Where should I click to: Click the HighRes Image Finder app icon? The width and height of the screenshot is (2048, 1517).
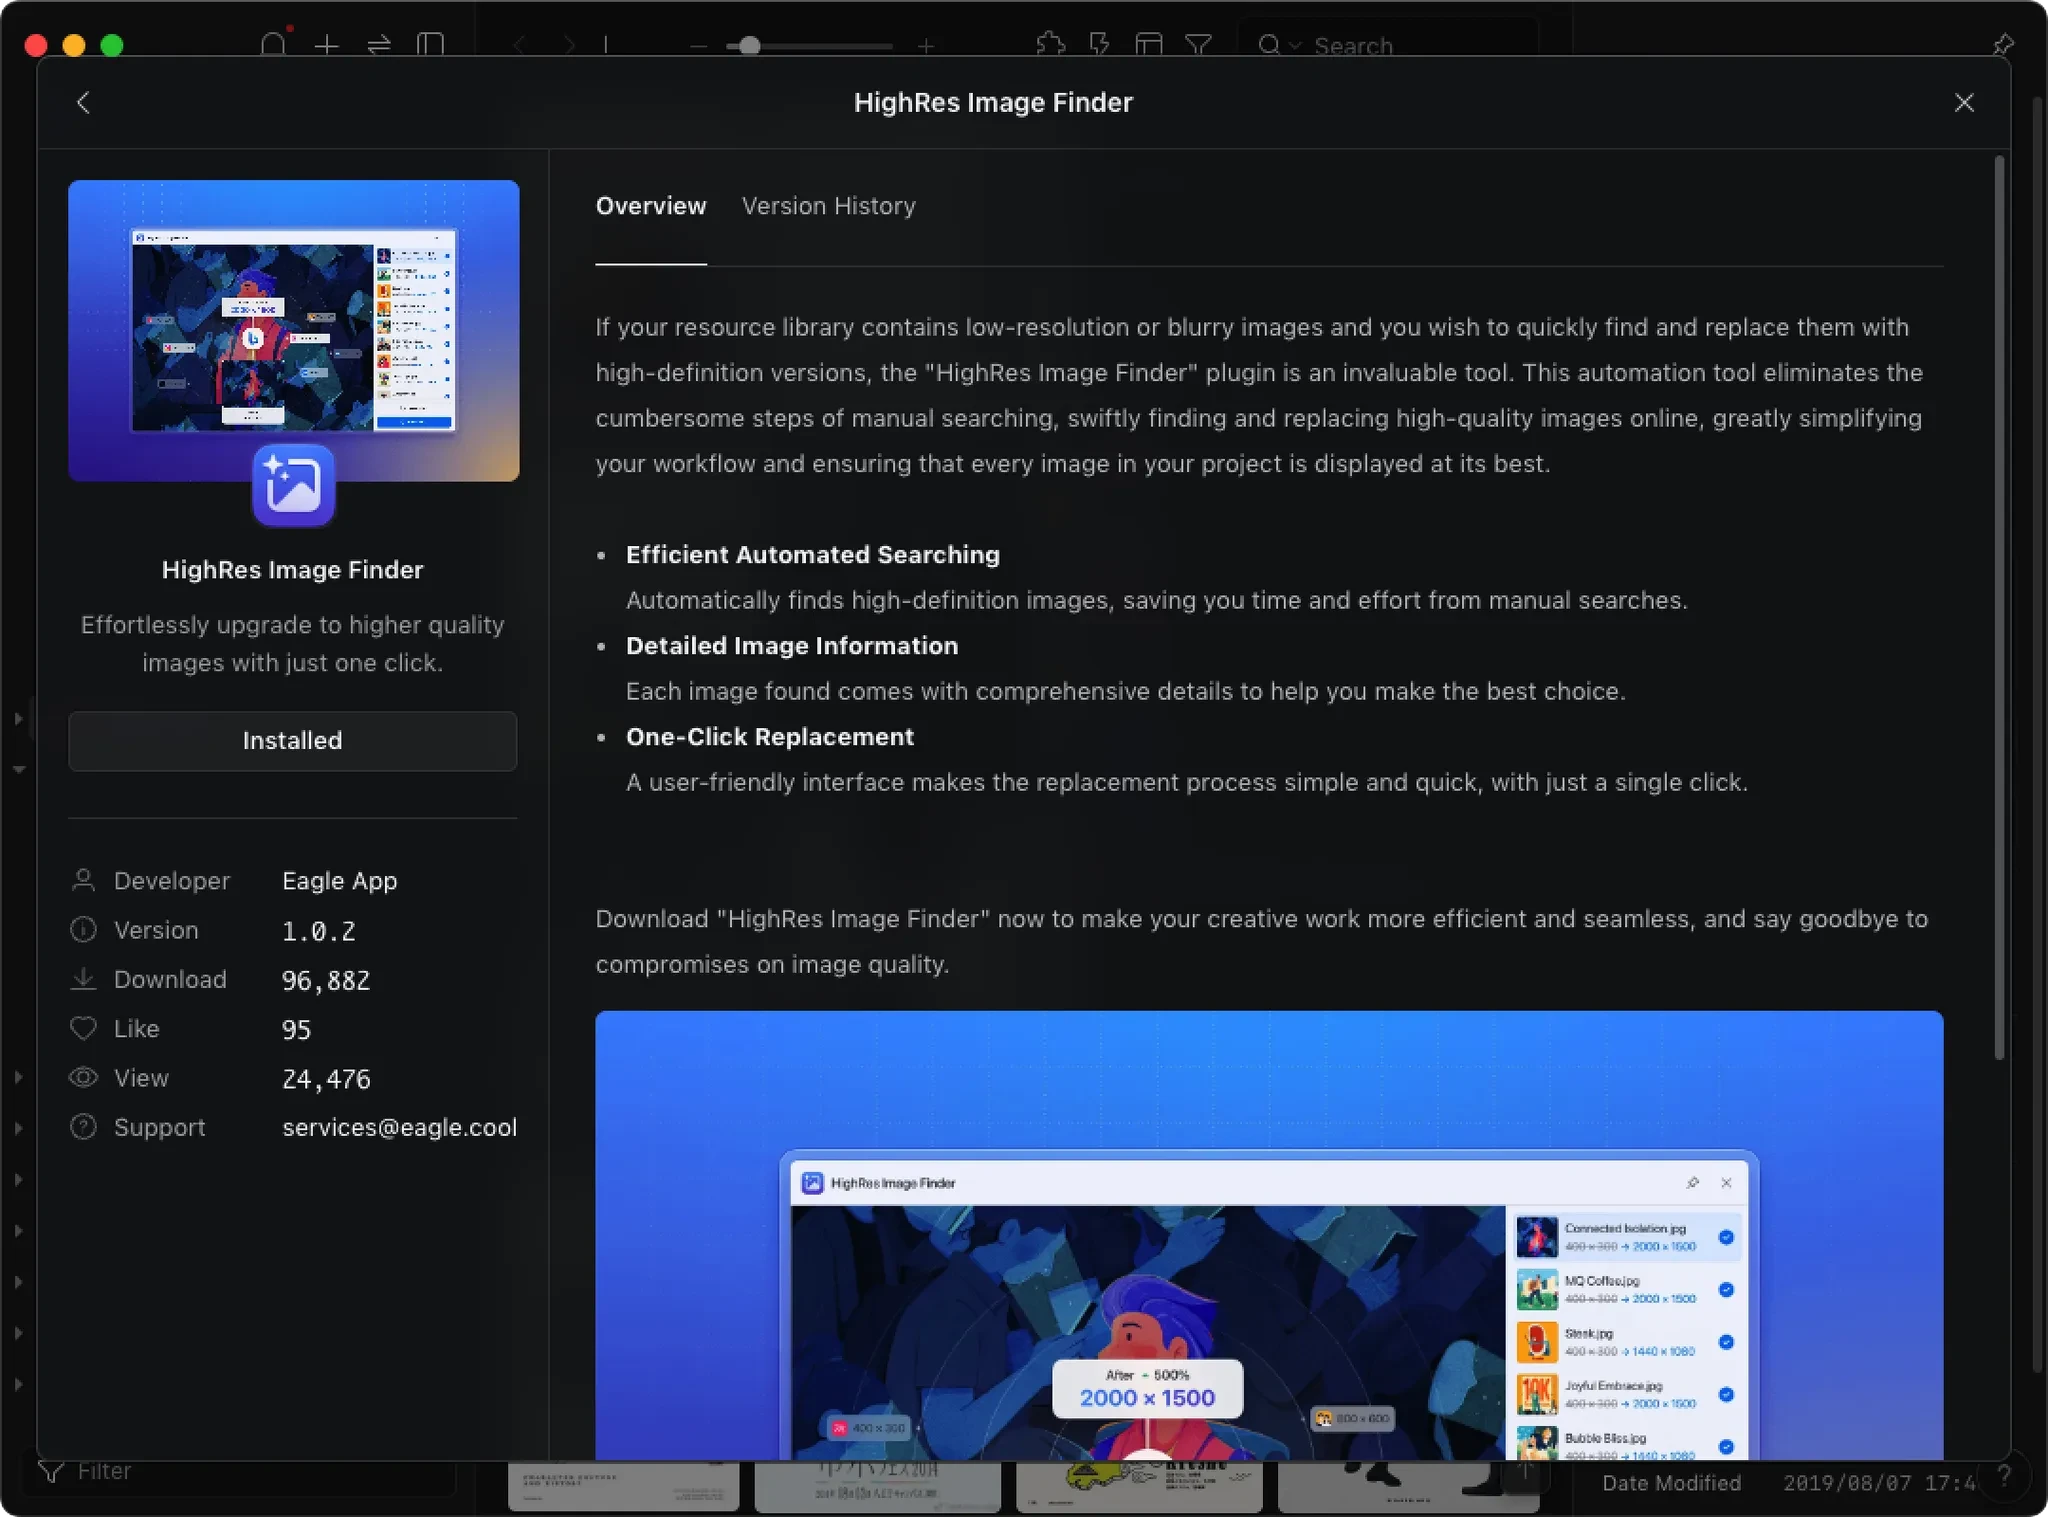tap(293, 485)
